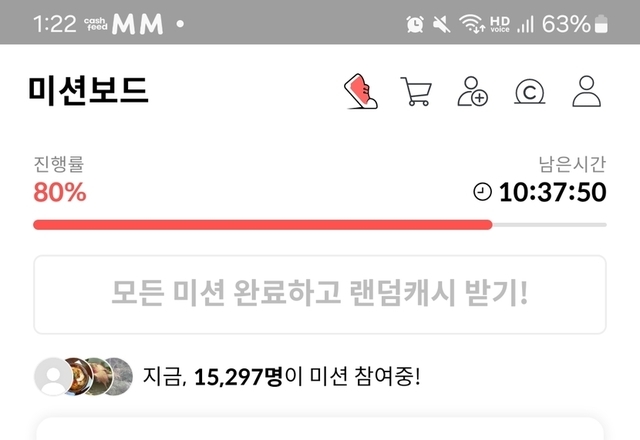Open the profile person icon

[587, 91]
